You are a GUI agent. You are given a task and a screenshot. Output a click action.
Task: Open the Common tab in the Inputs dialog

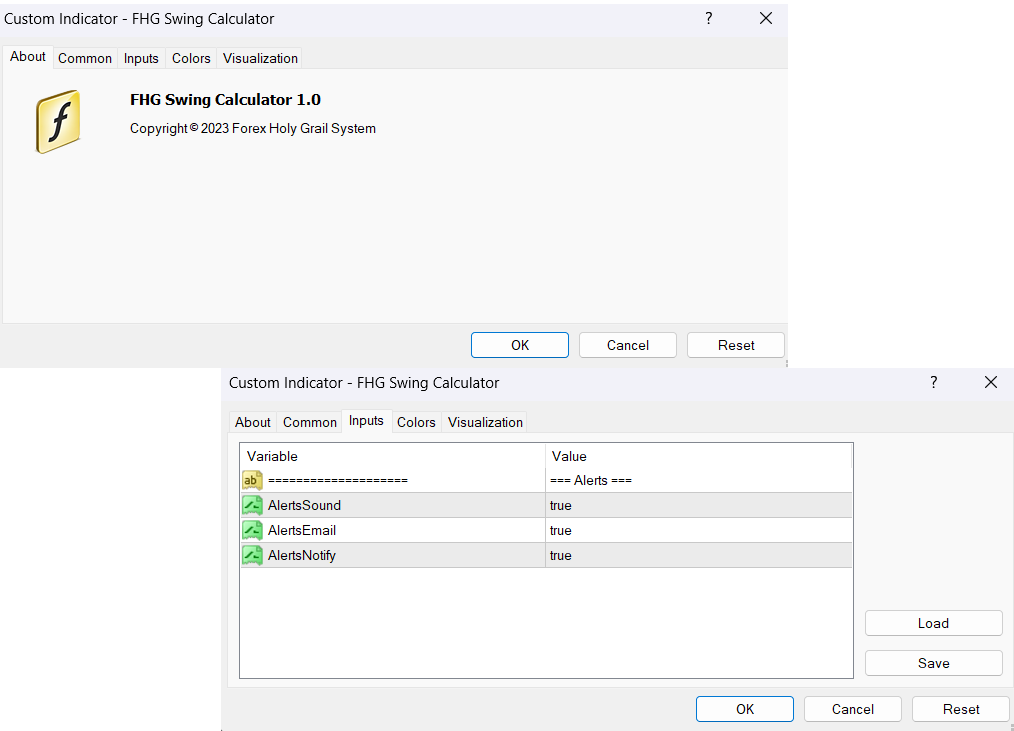click(309, 422)
